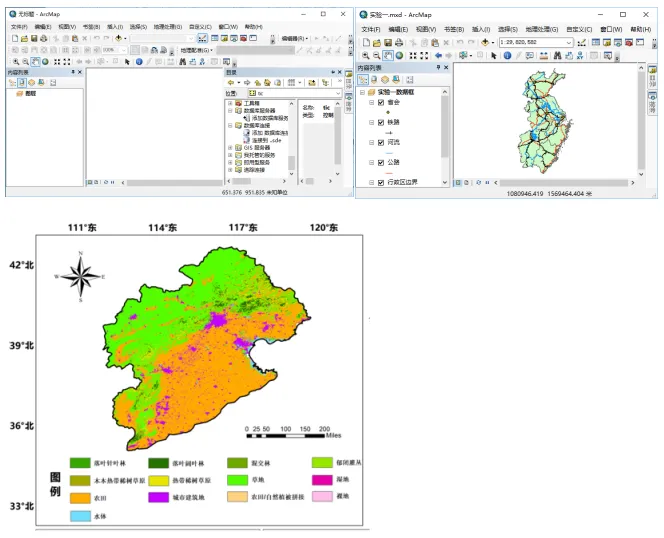The width and height of the screenshot is (664, 538).
Task: Click Open document icon in 实验一.mxd window
Action: (376, 42)
